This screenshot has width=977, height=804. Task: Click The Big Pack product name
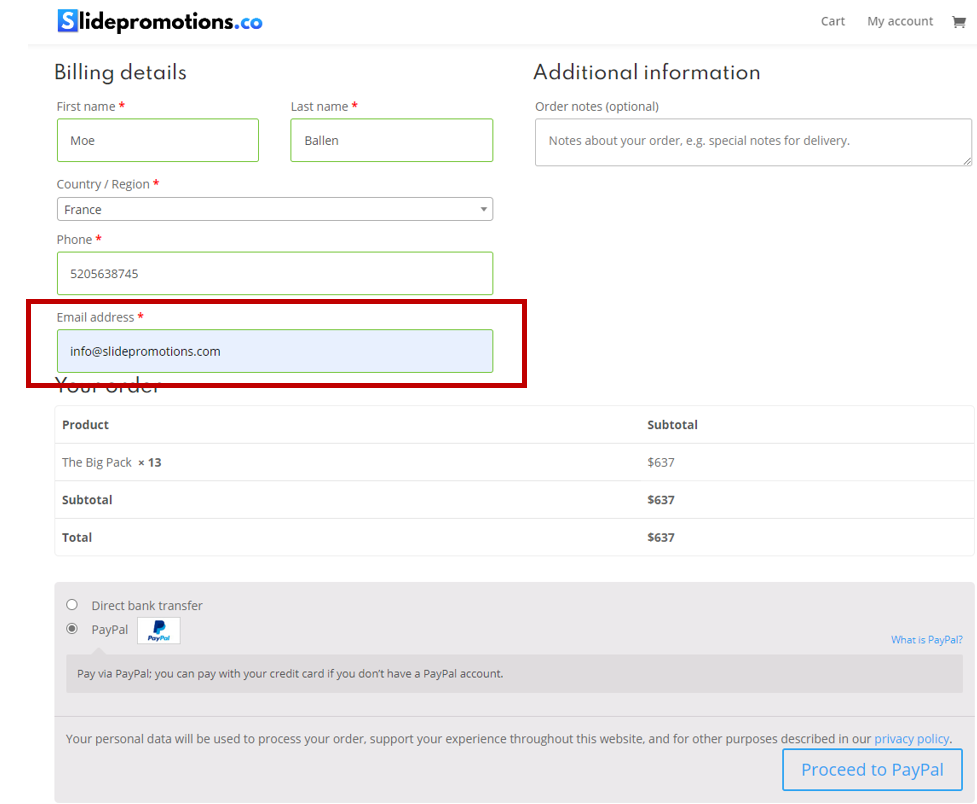pyautogui.click(x=97, y=463)
